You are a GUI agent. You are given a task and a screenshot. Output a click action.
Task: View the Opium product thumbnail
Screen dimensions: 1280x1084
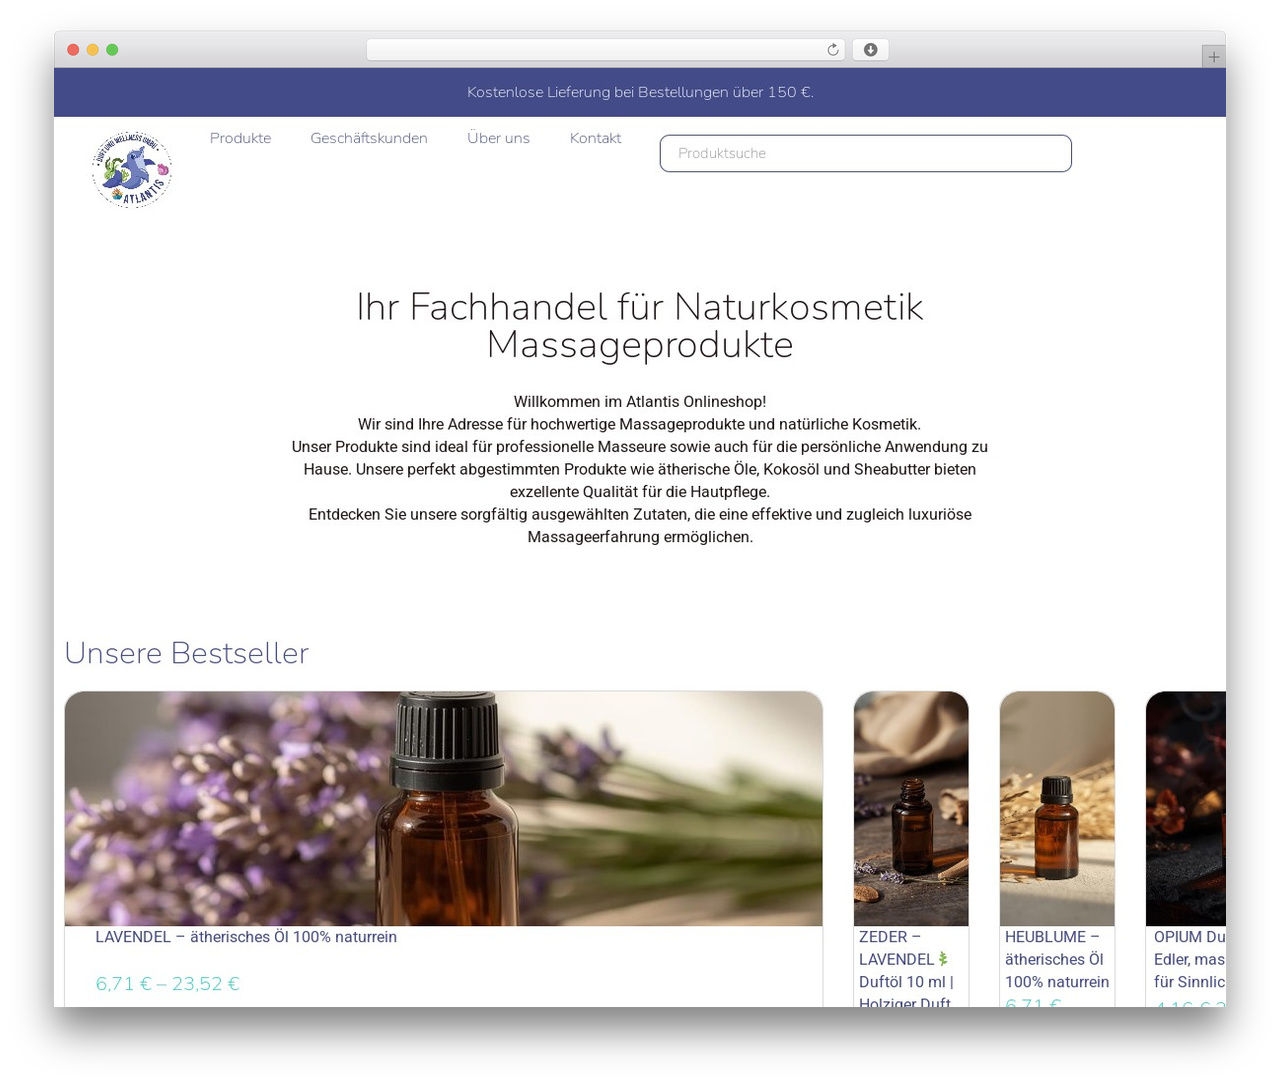(x=1186, y=809)
